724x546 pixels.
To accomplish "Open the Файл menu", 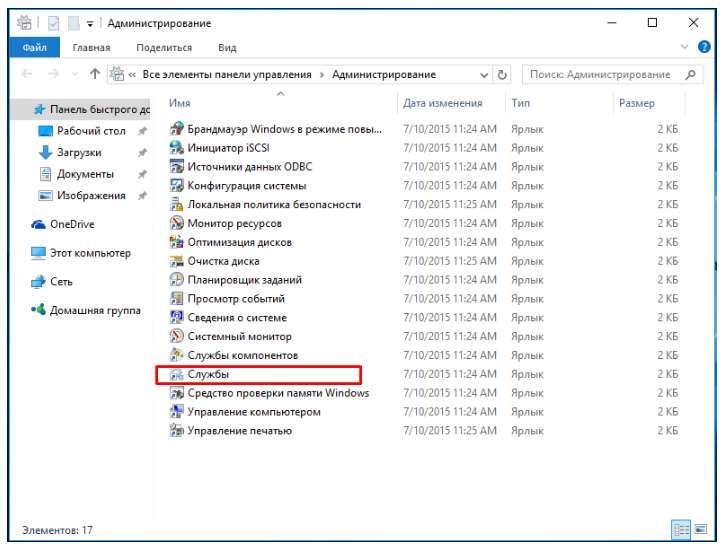I will click(35, 48).
